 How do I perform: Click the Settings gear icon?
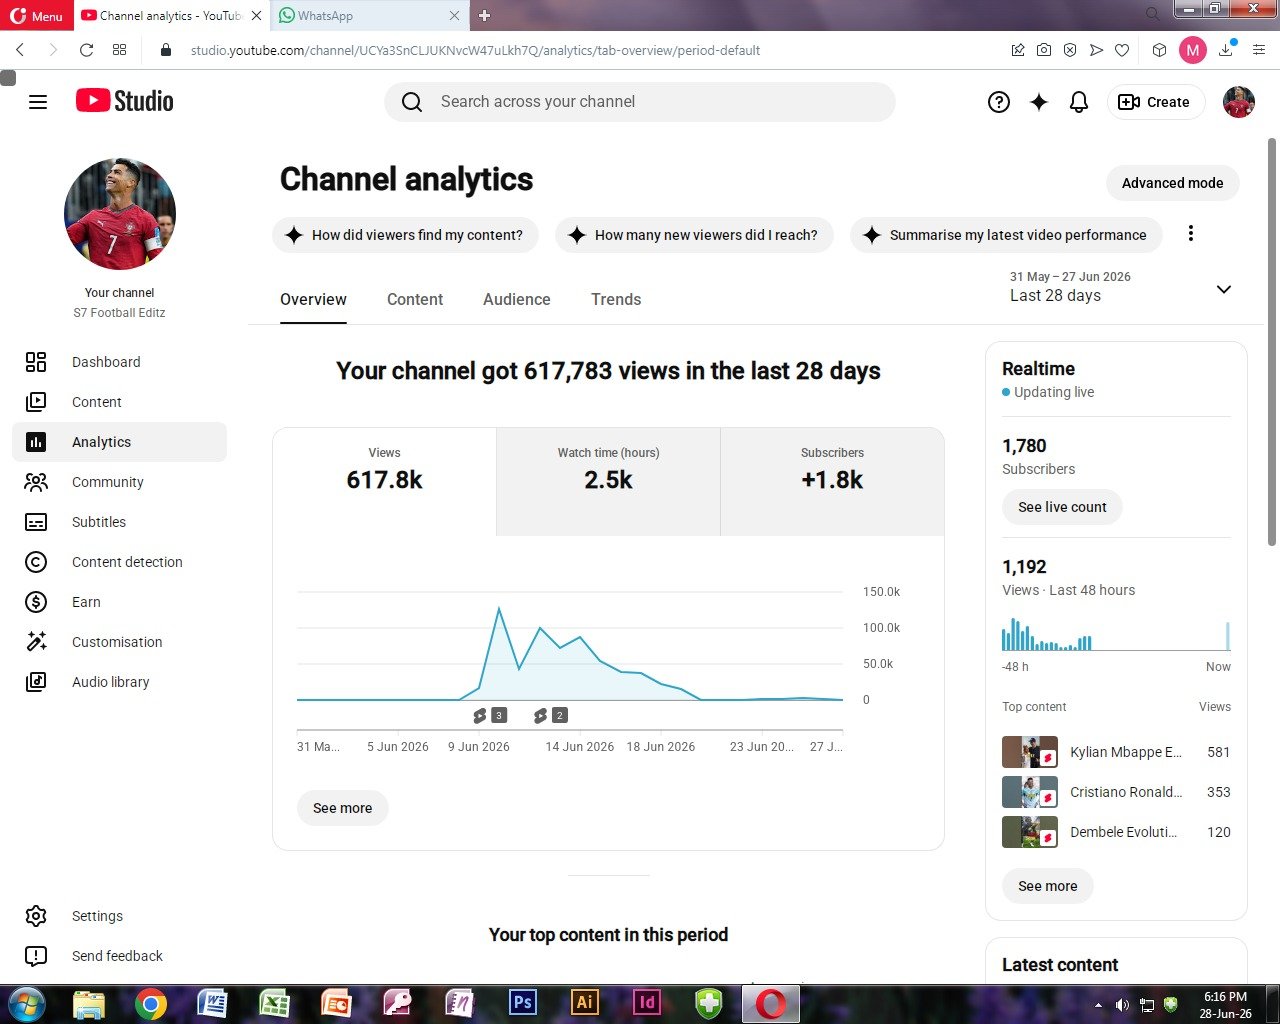[x=36, y=916]
